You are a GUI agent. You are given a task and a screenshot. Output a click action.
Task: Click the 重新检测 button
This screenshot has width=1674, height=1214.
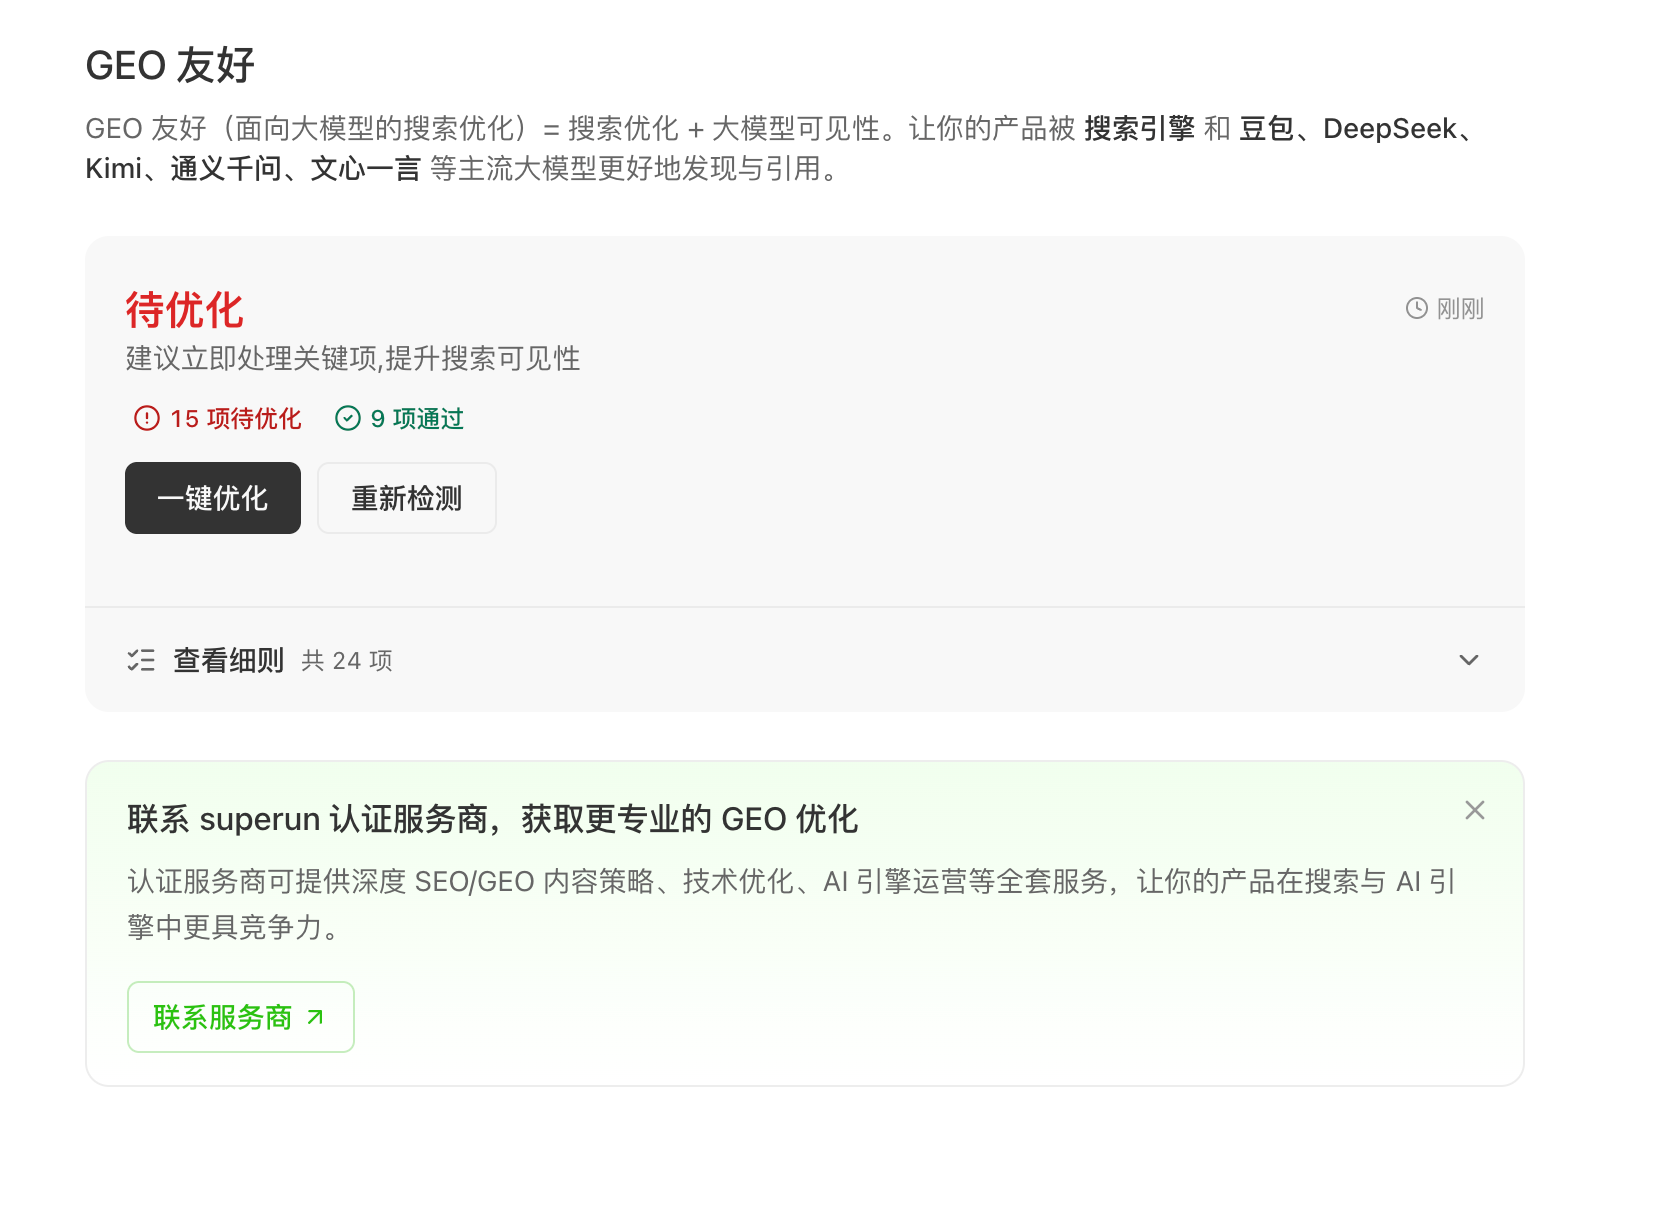pos(406,498)
